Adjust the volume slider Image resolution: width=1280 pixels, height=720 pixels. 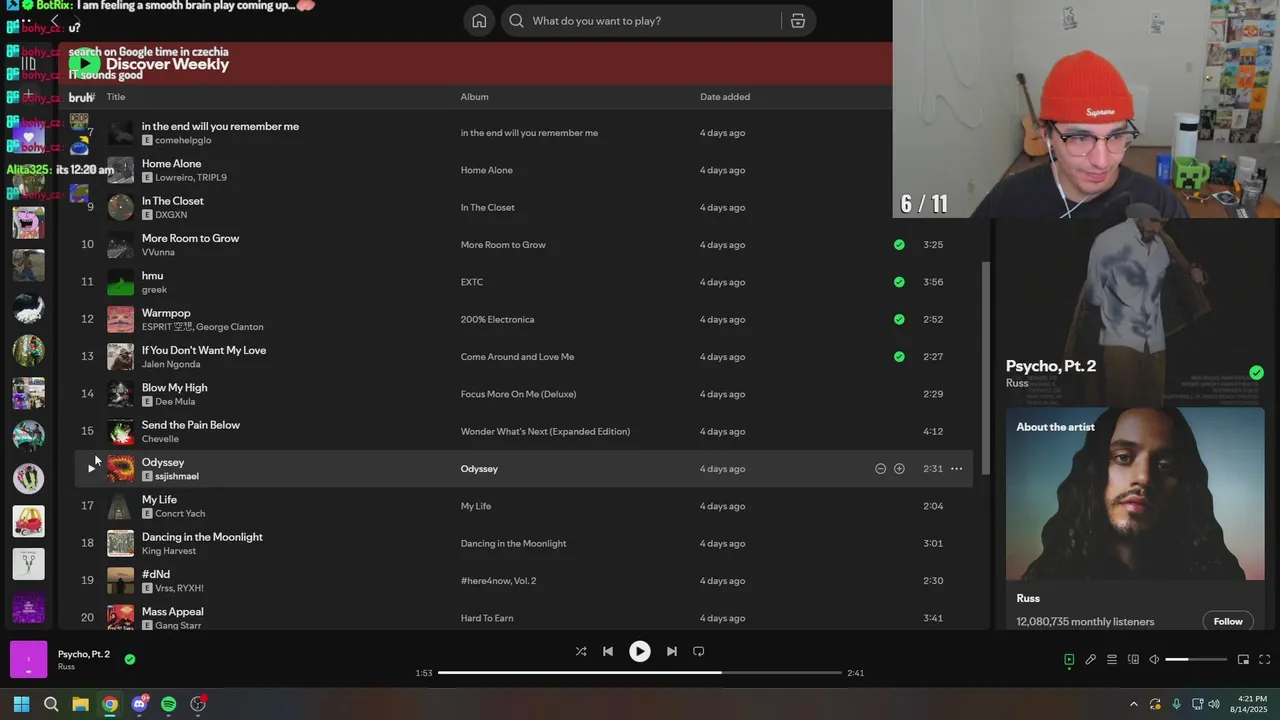coord(1196,660)
